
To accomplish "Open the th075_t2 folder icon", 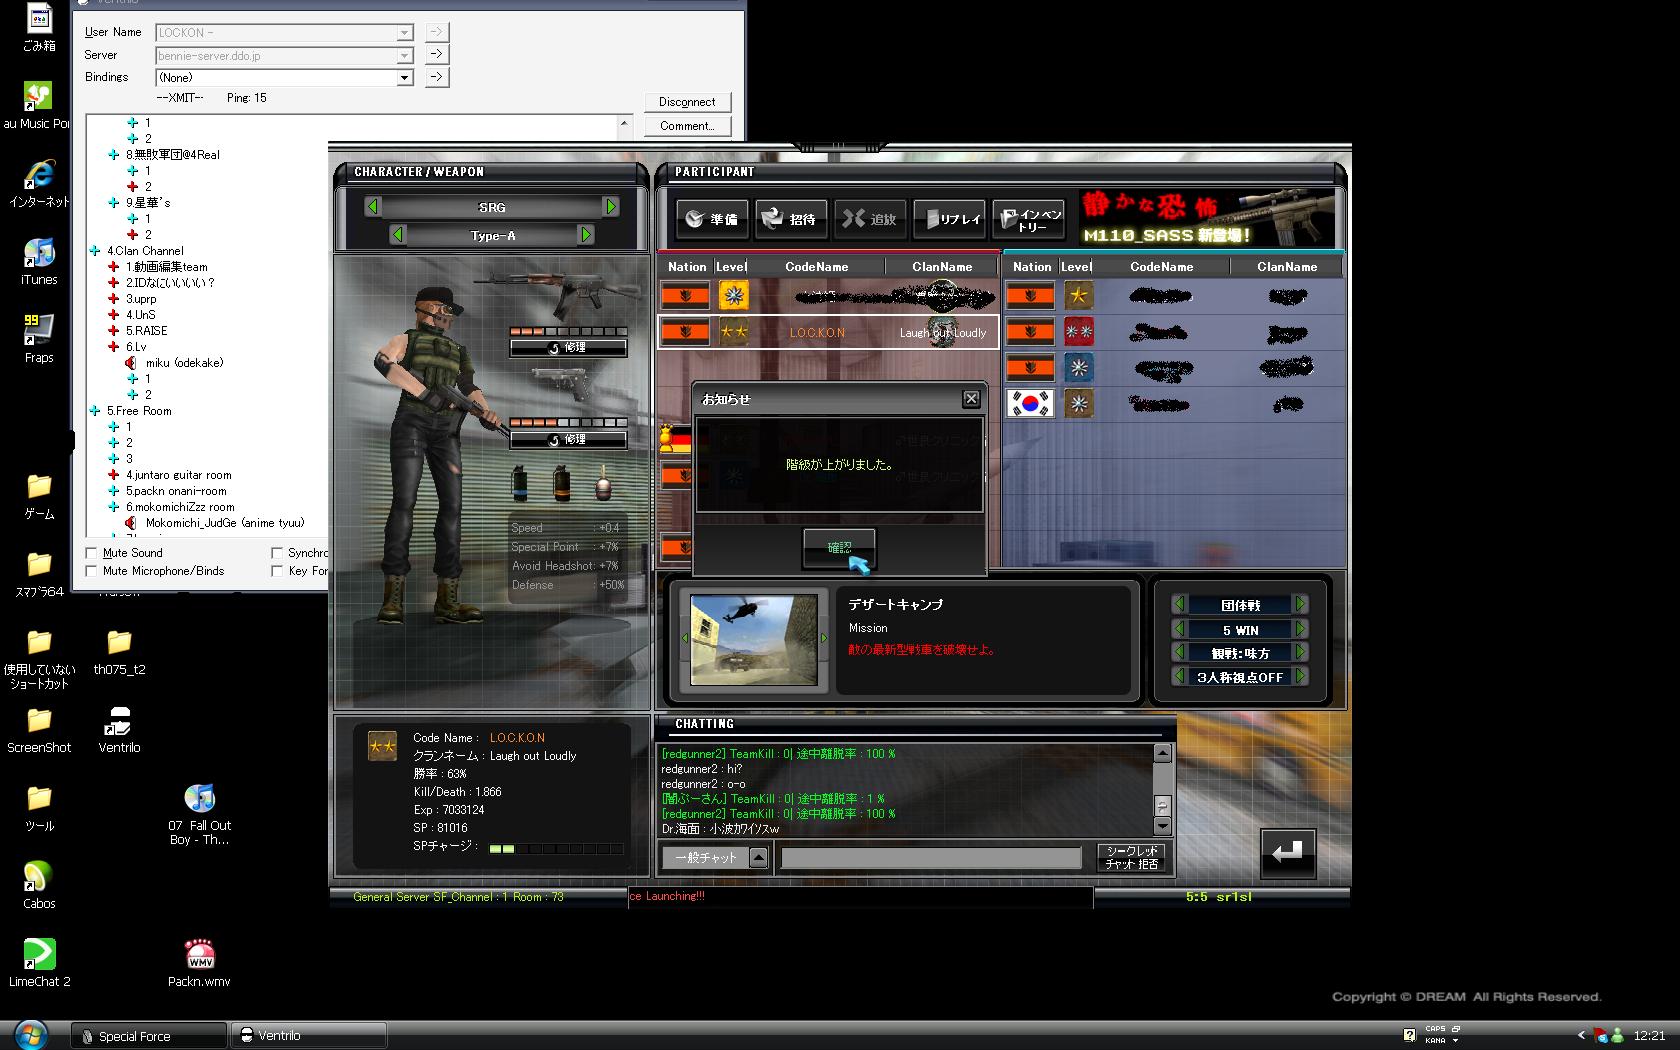I will [x=119, y=651].
